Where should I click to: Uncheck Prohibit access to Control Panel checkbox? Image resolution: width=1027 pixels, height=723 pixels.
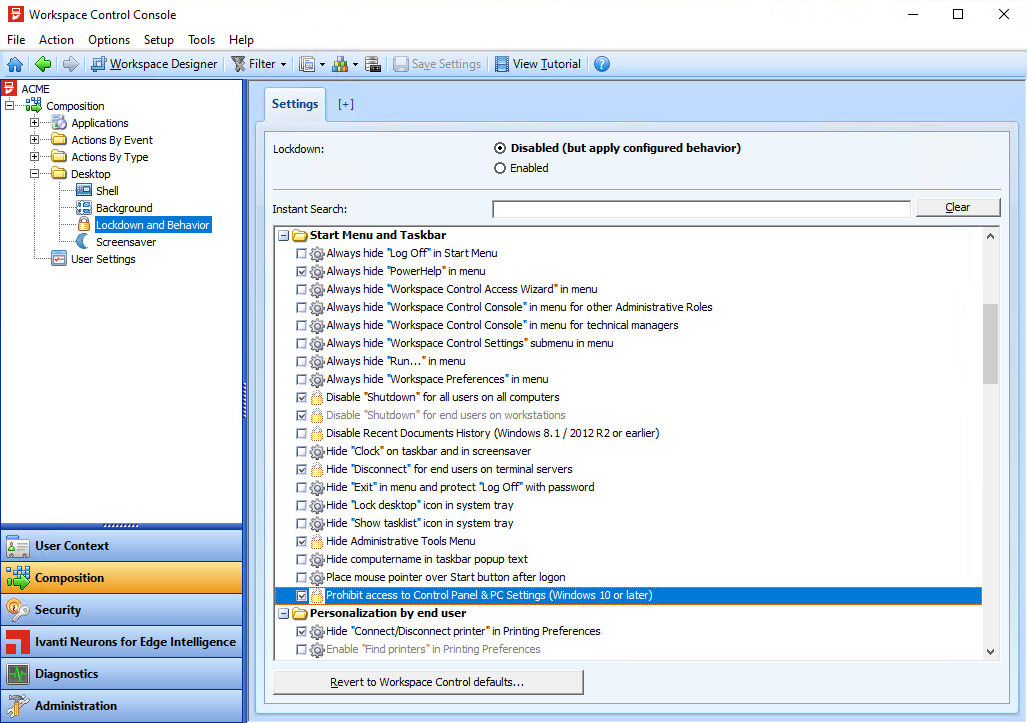[x=301, y=595]
